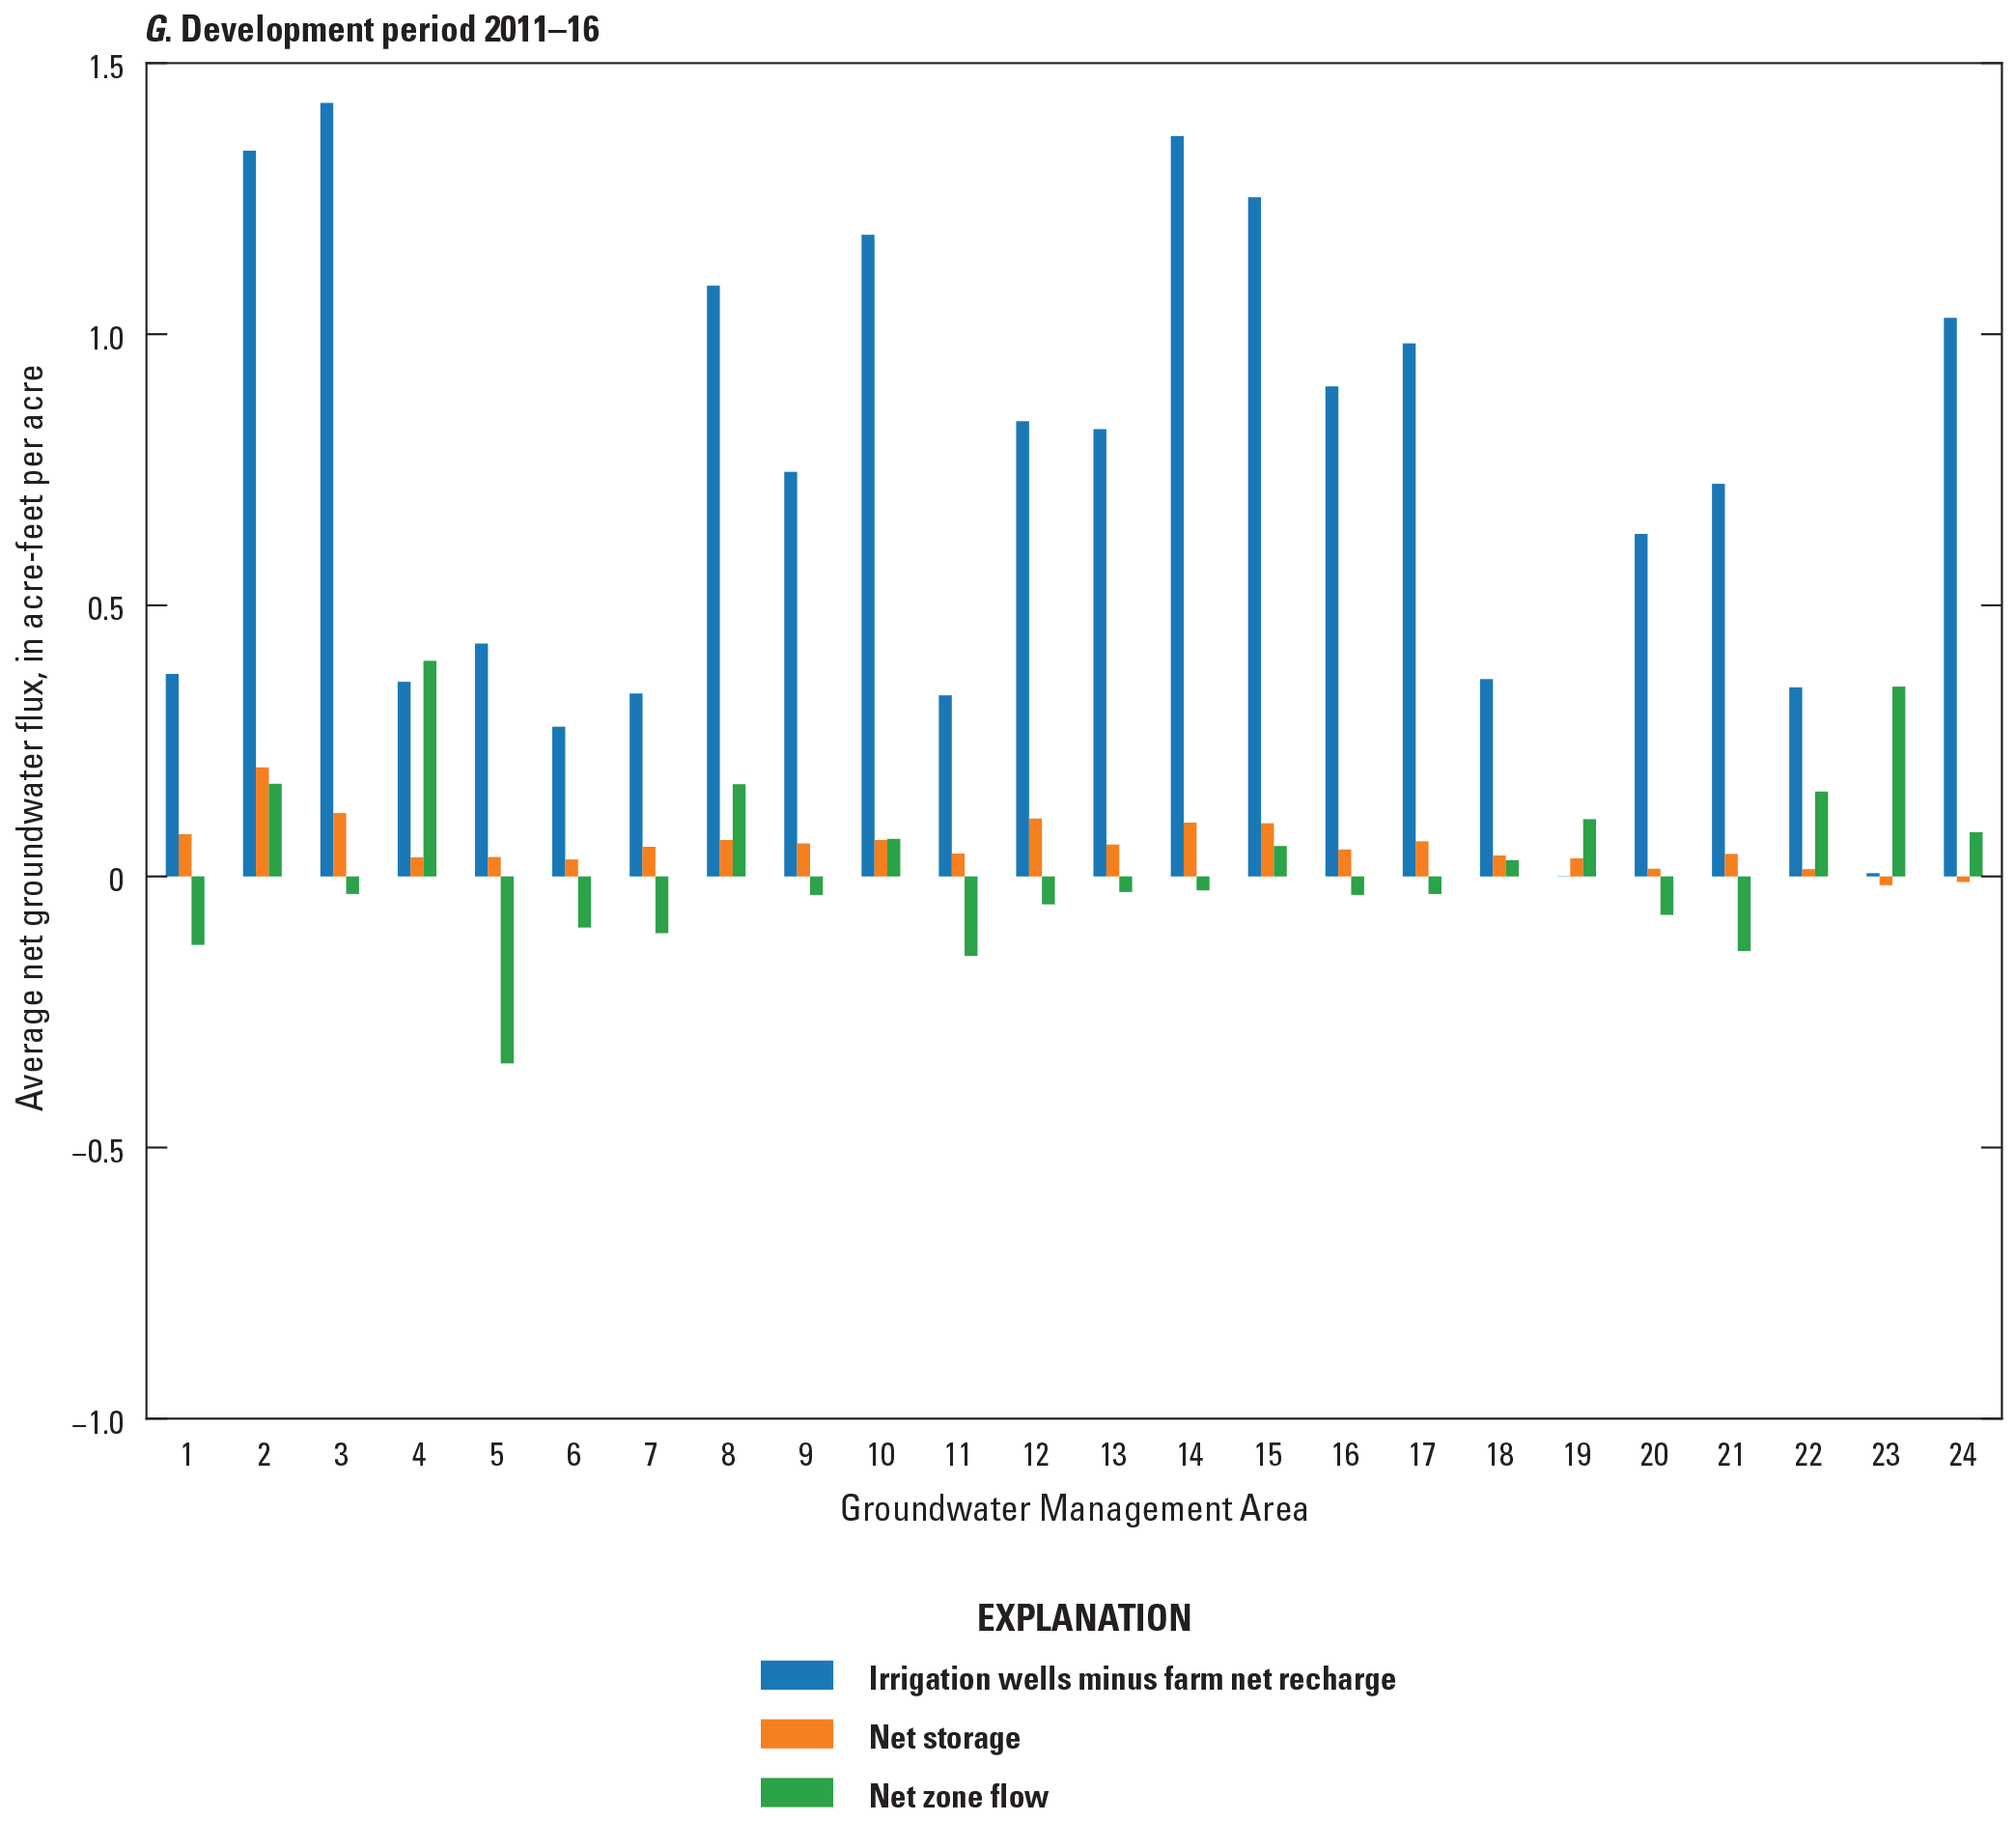Click the Net zone flow legend label
The width and height of the screenshot is (2016, 1821).
(958, 1796)
